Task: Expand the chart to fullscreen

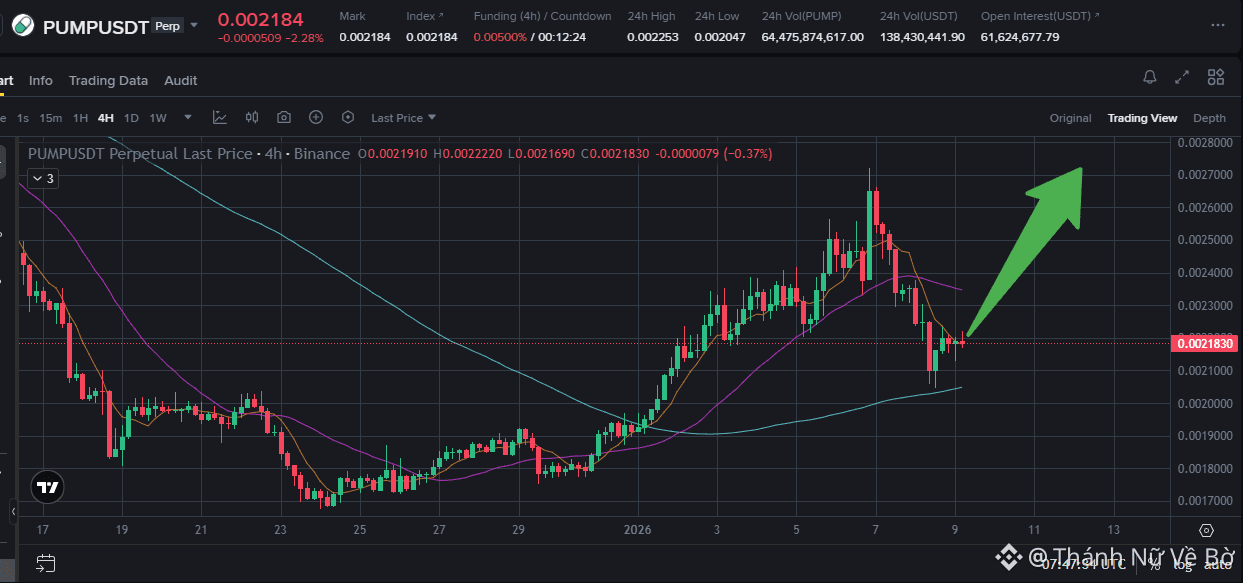Action: (x=1182, y=77)
